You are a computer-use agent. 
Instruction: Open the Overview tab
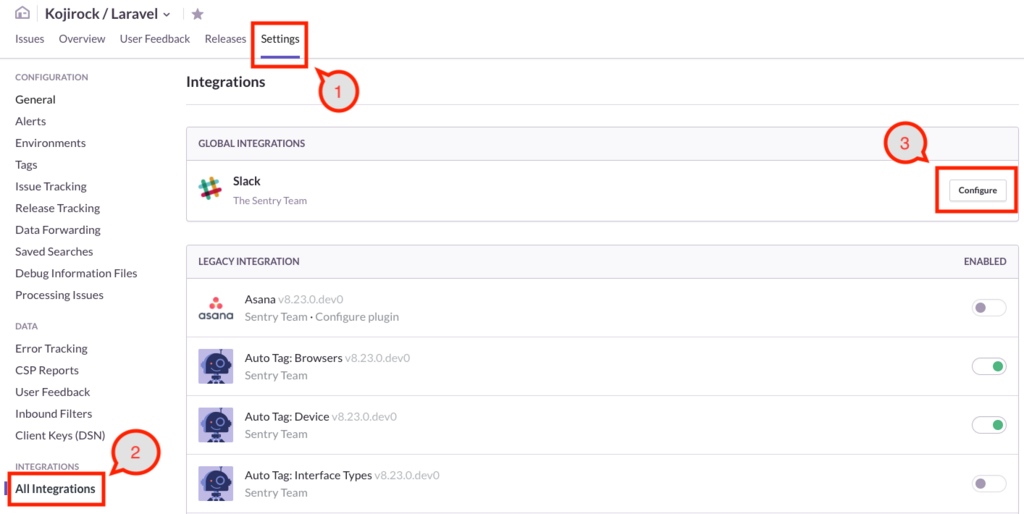[x=82, y=39]
